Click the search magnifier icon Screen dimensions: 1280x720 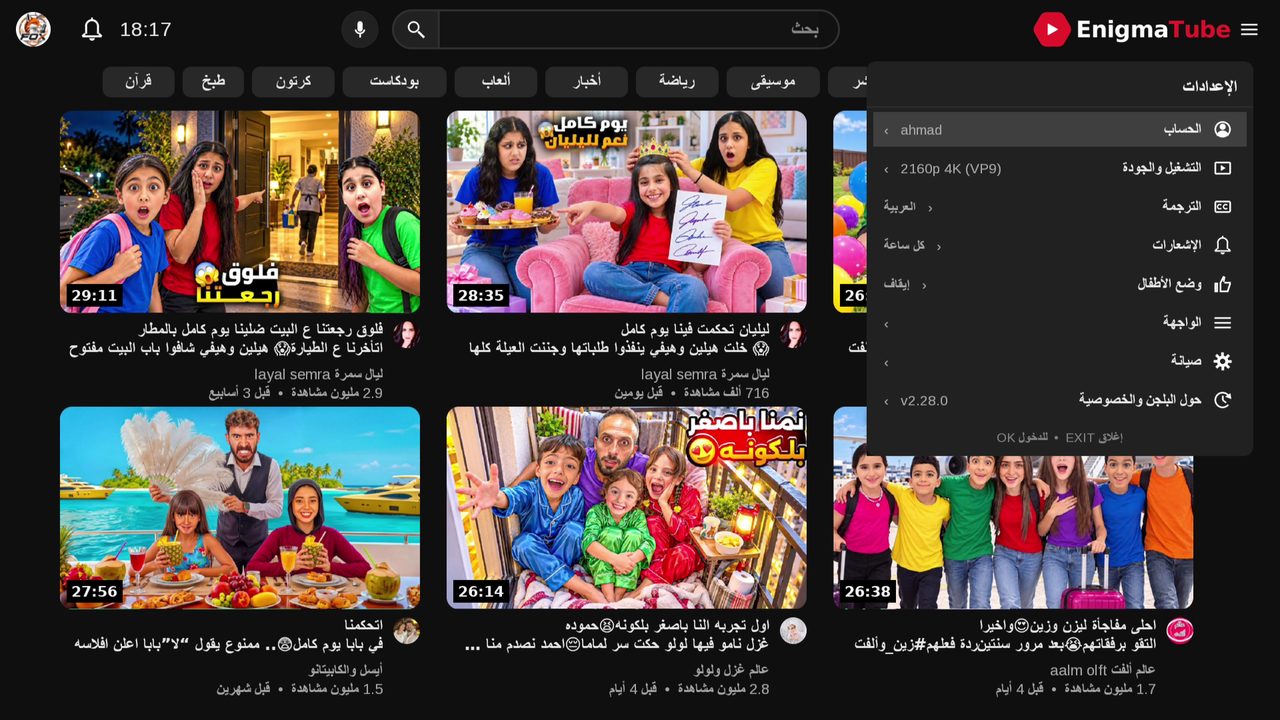(x=416, y=30)
